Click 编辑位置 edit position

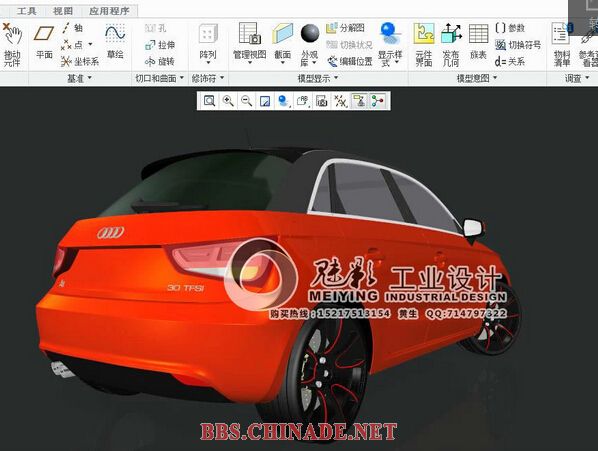350,61
